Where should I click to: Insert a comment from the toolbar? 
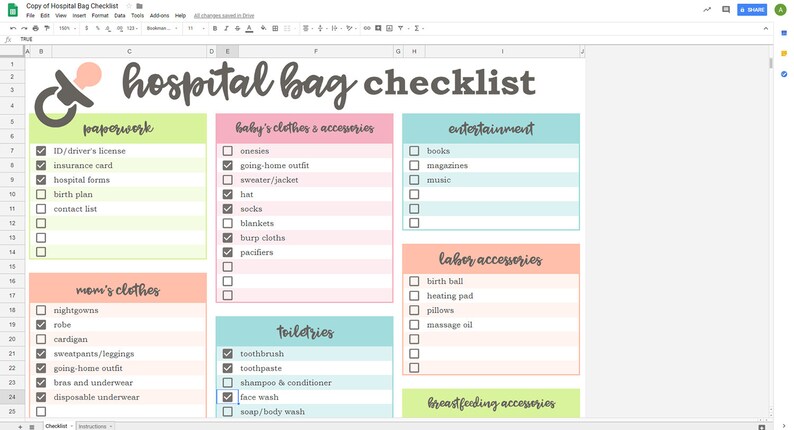click(378, 28)
